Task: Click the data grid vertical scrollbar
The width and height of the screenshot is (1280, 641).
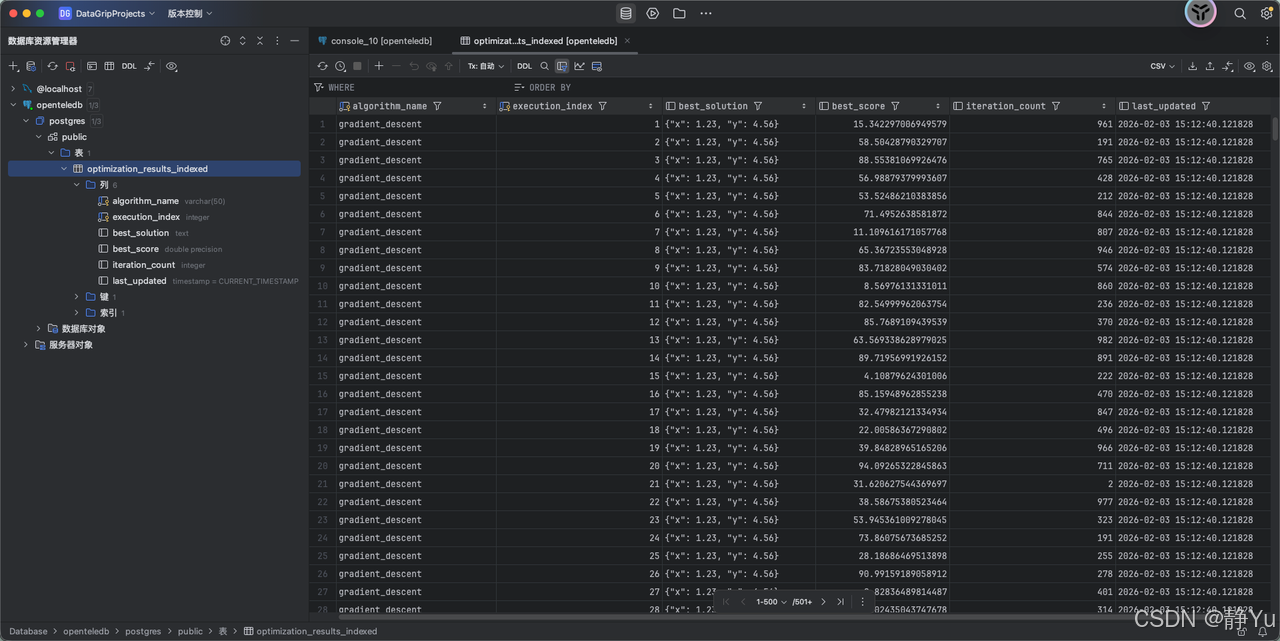Action: (1275, 129)
